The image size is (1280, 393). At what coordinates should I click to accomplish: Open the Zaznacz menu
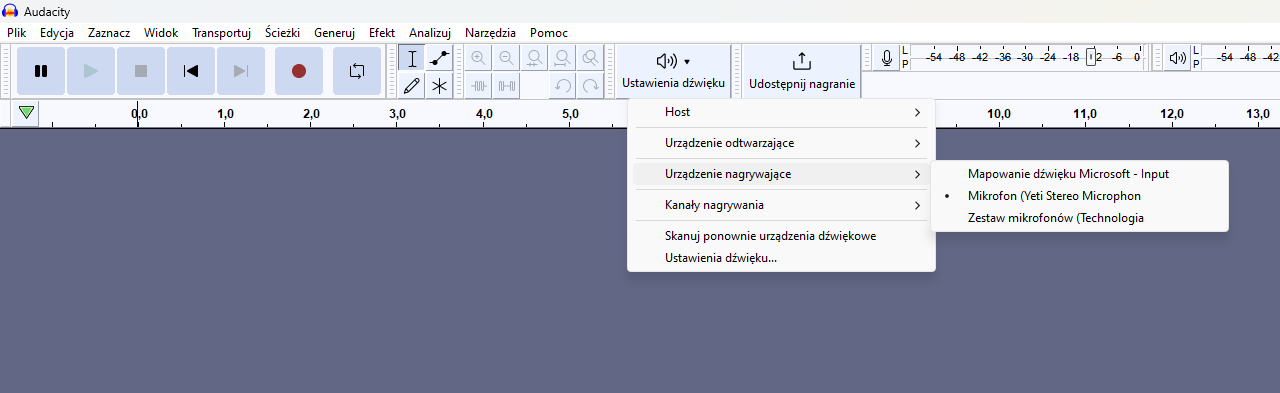[x=109, y=33]
